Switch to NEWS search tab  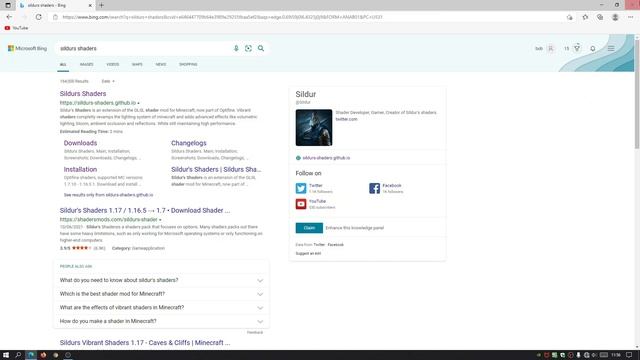pos(161,64)
